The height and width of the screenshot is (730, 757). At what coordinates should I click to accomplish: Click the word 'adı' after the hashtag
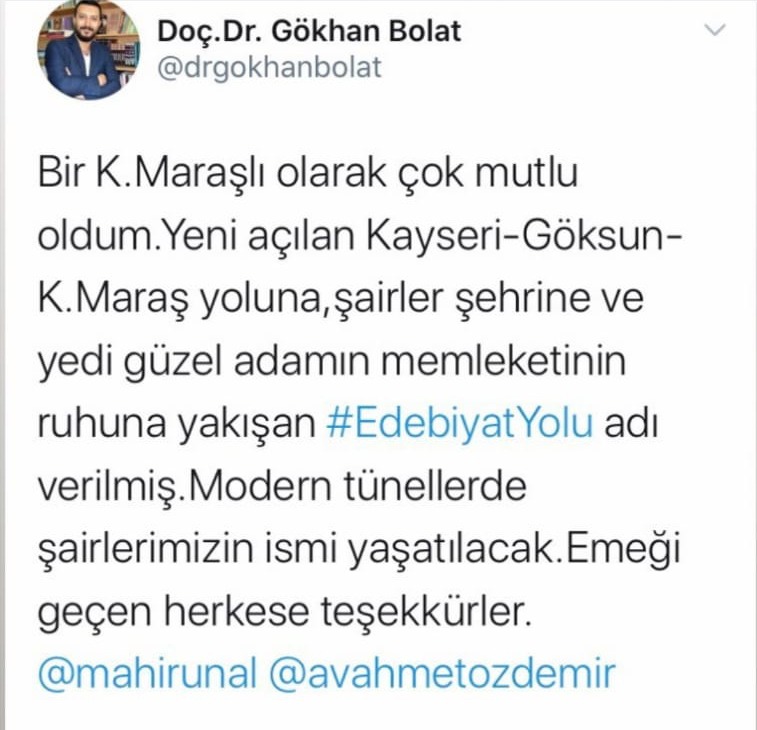click(631, 423)
